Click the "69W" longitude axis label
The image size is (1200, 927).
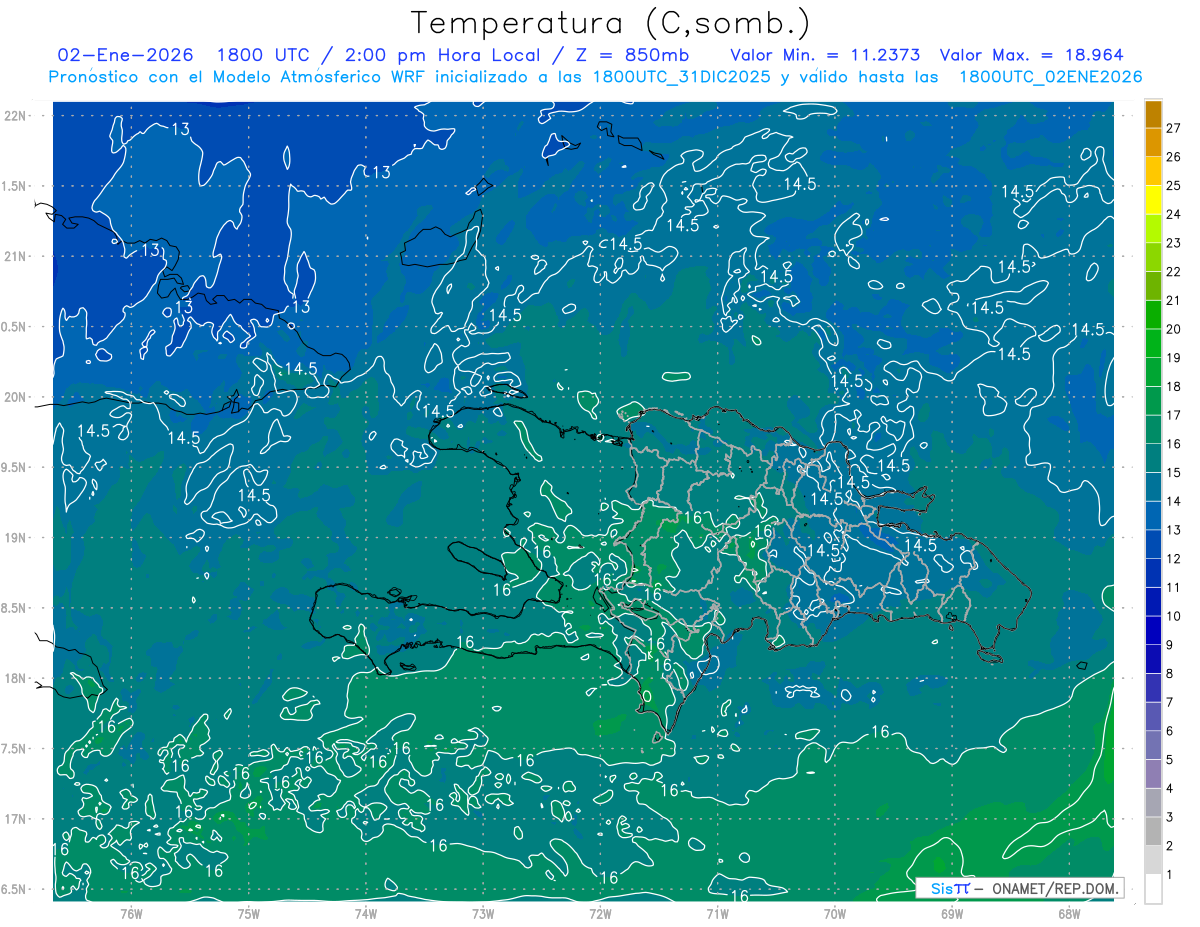tap(952, 913)
